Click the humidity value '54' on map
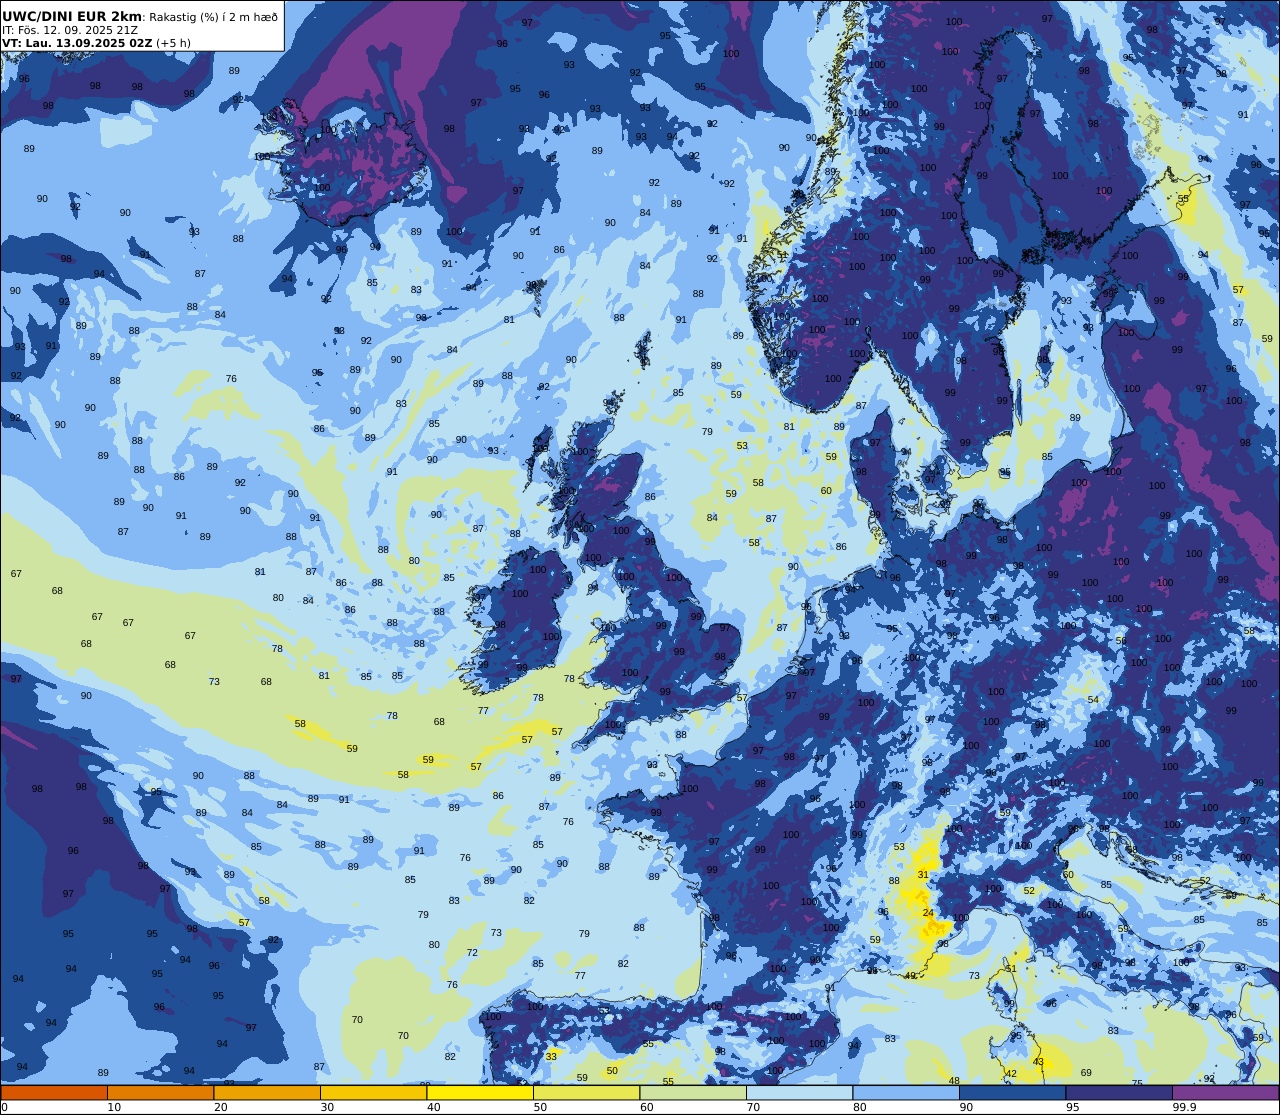 (x=1093, y=700)
